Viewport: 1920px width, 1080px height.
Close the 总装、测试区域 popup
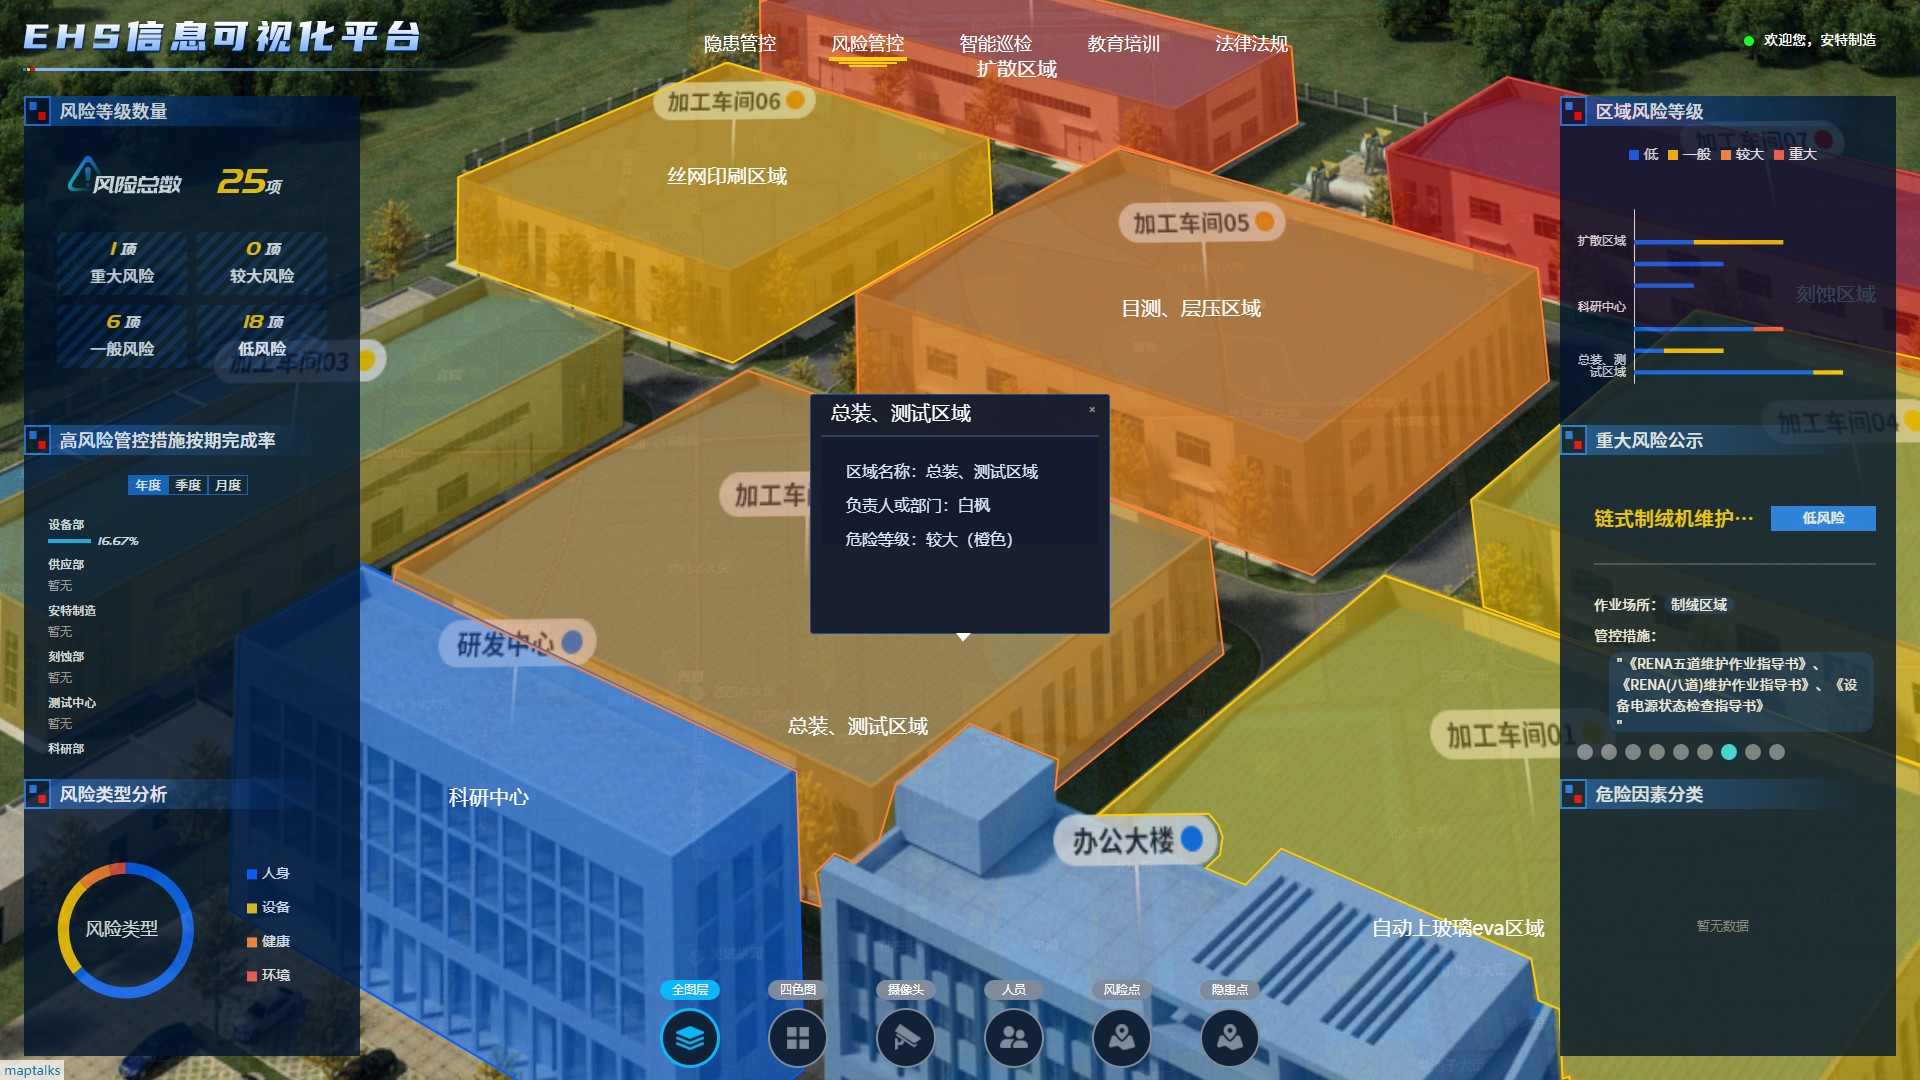tap(1092, 409)
